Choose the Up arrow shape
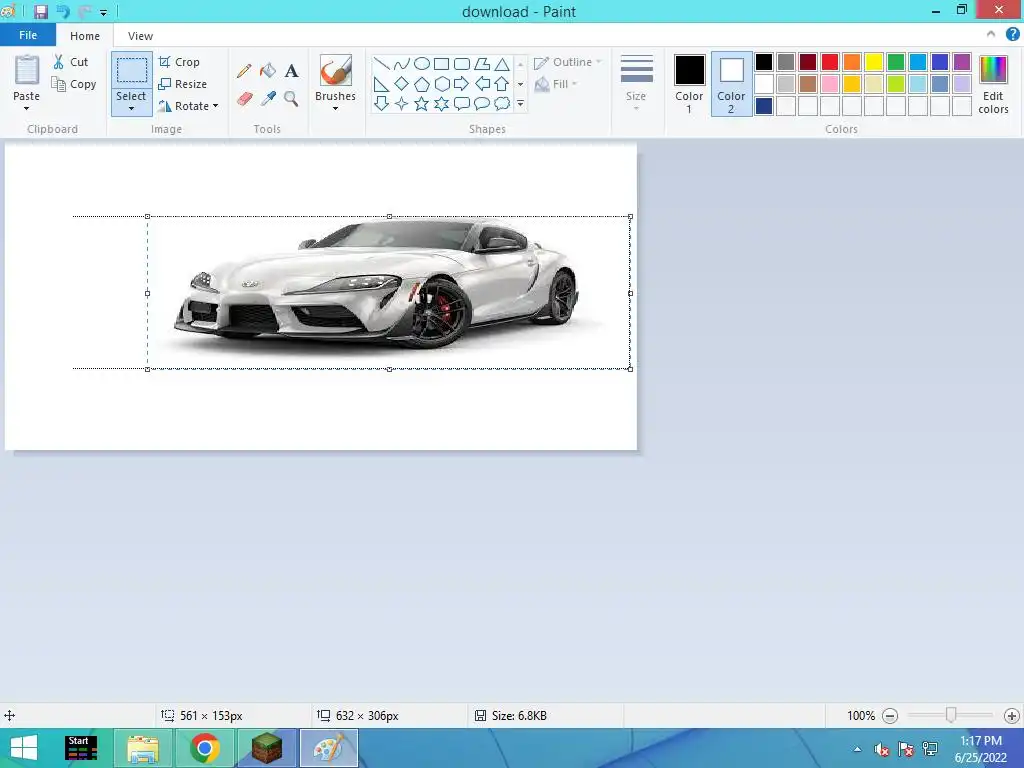The image size is (1024, 768). (502, 84)
